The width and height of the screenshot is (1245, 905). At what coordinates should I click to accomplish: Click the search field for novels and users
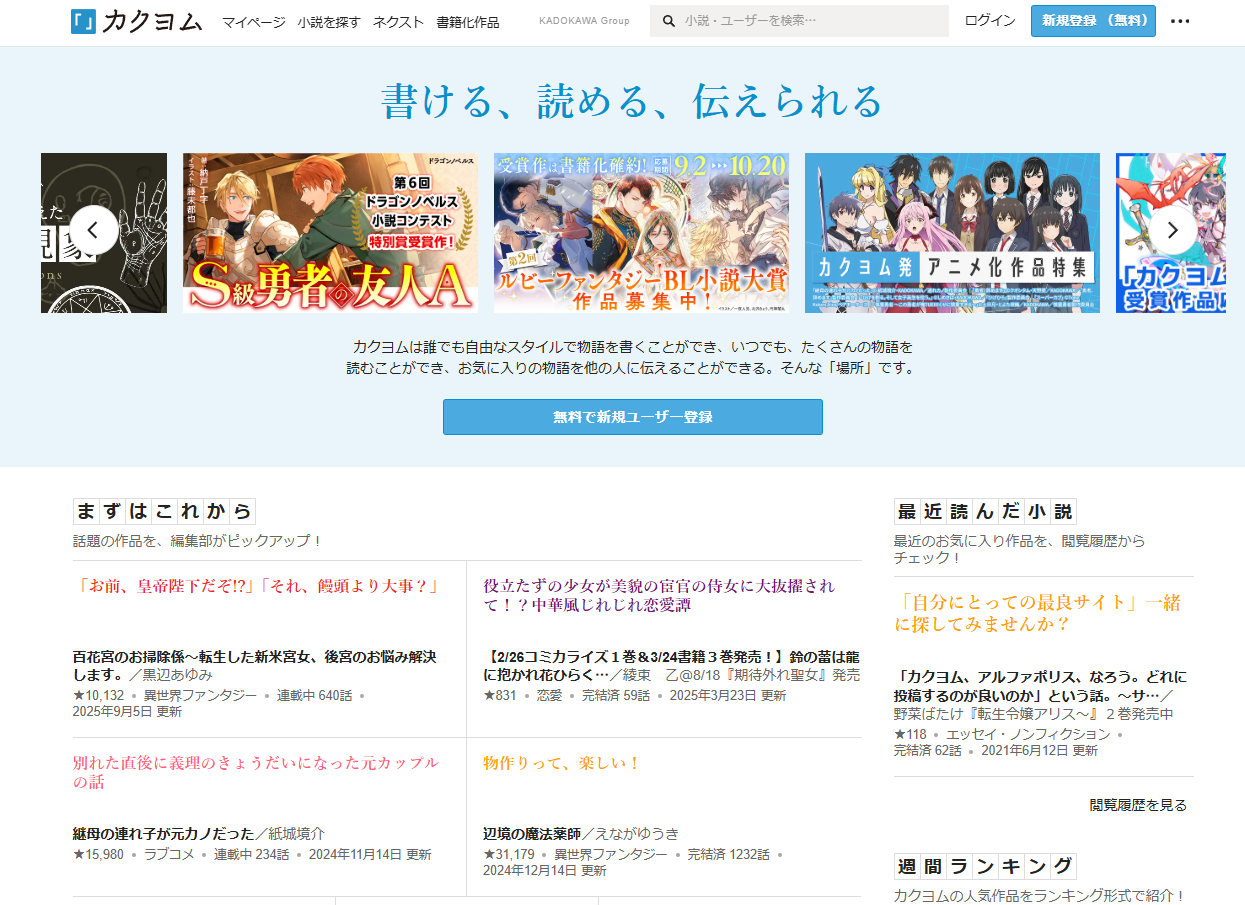pyautogui.click(x=810, y=21)
